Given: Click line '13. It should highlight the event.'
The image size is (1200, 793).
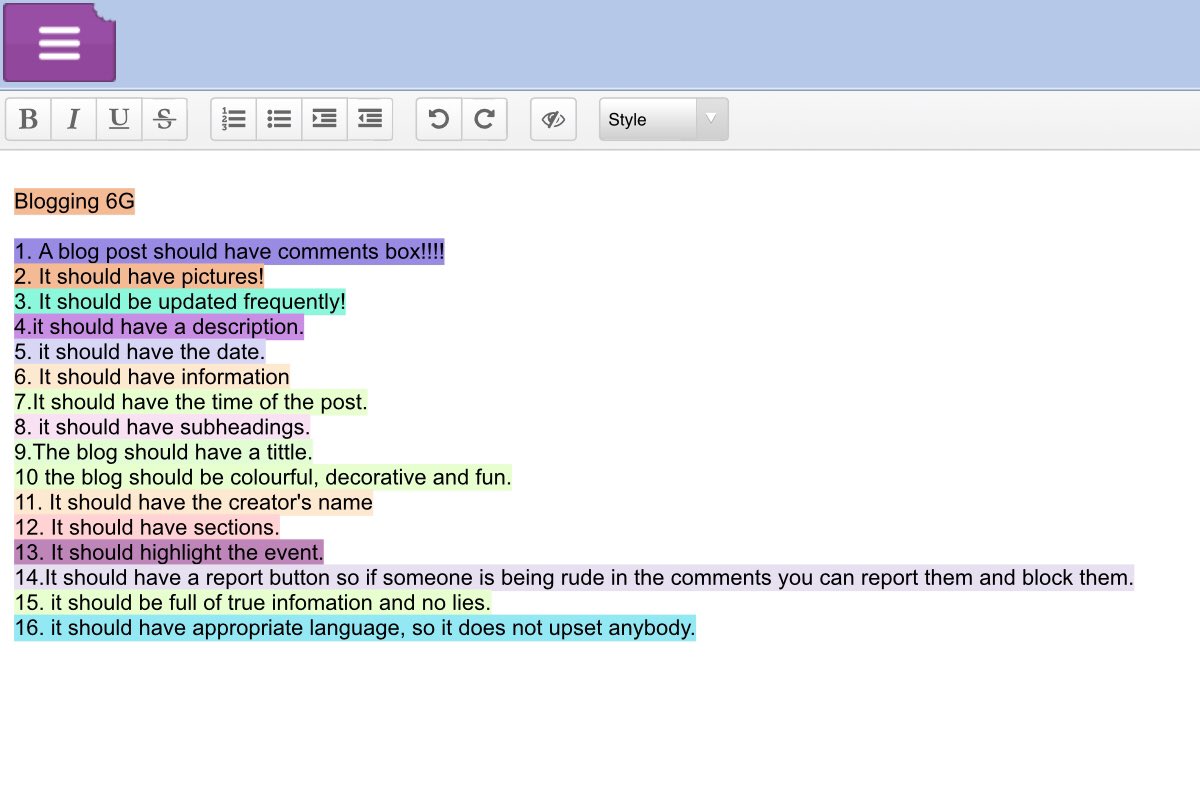Looking at the screenshot, I should click(x=169, y=552).
